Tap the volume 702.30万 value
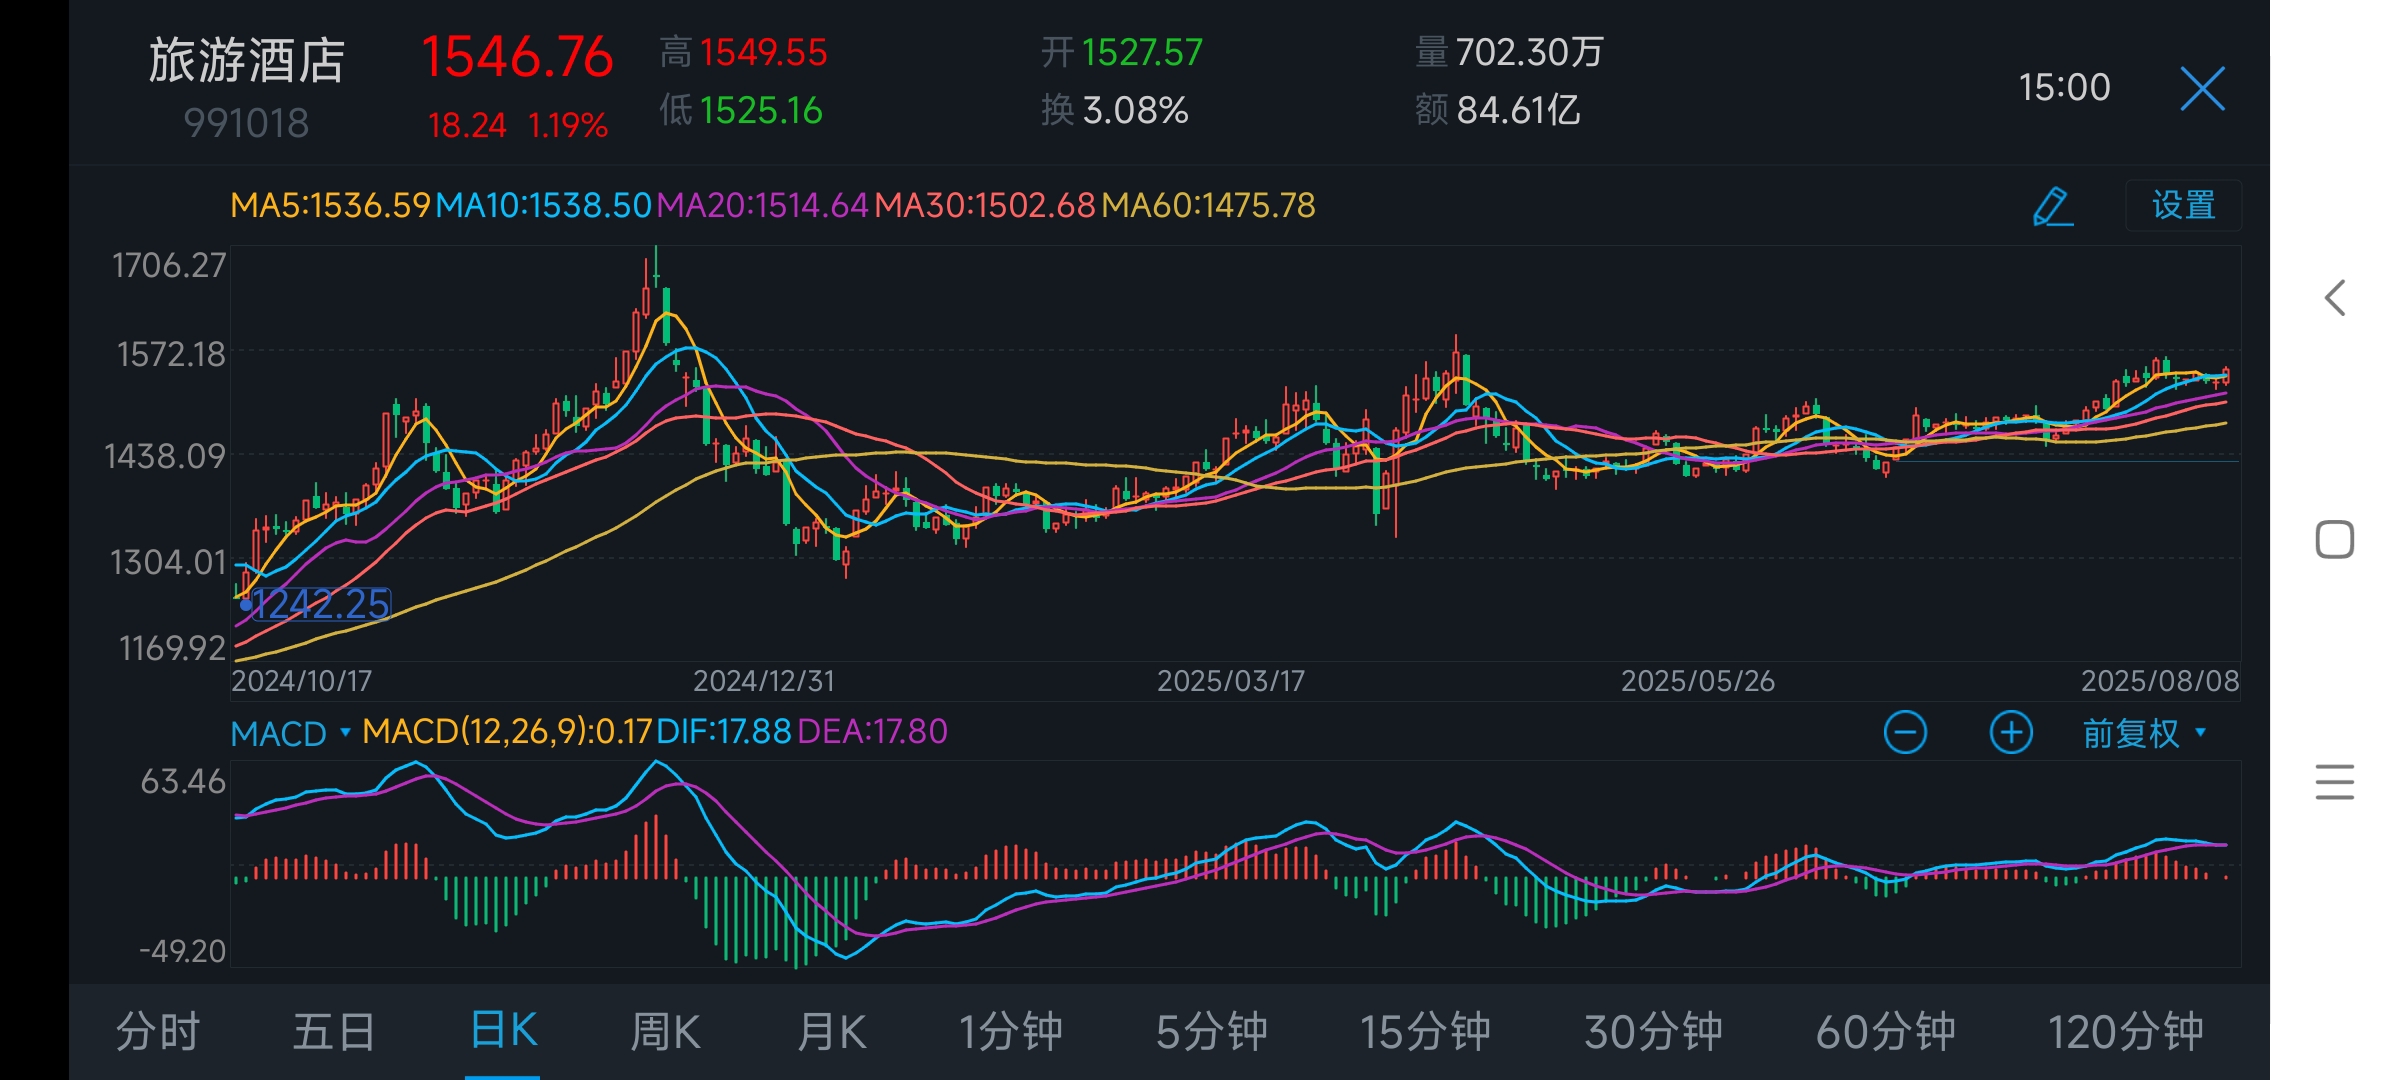The height and width of the screenshot is (1080, 2400). click(1530, 53)
